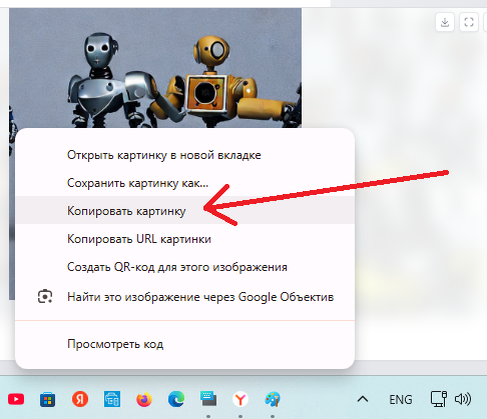Switch to Yandex Browser in the taskbar

point(240,399)
